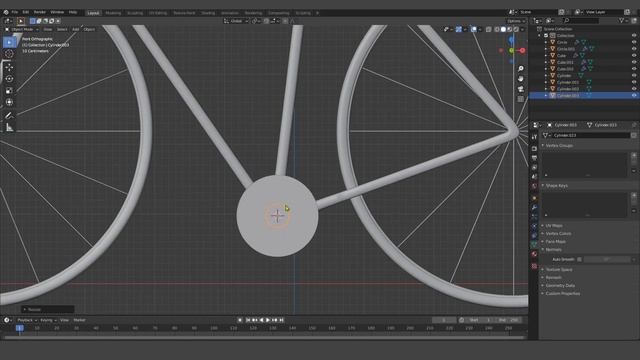640x360 pixels.
Task: Open the View Layer properties tab
Action: pos(534,167)
